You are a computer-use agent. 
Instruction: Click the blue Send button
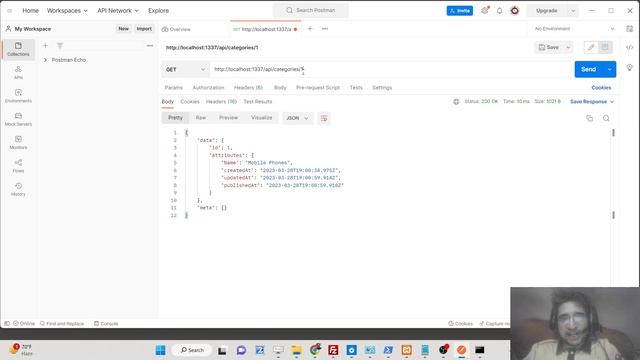click(x=589, y=69)
